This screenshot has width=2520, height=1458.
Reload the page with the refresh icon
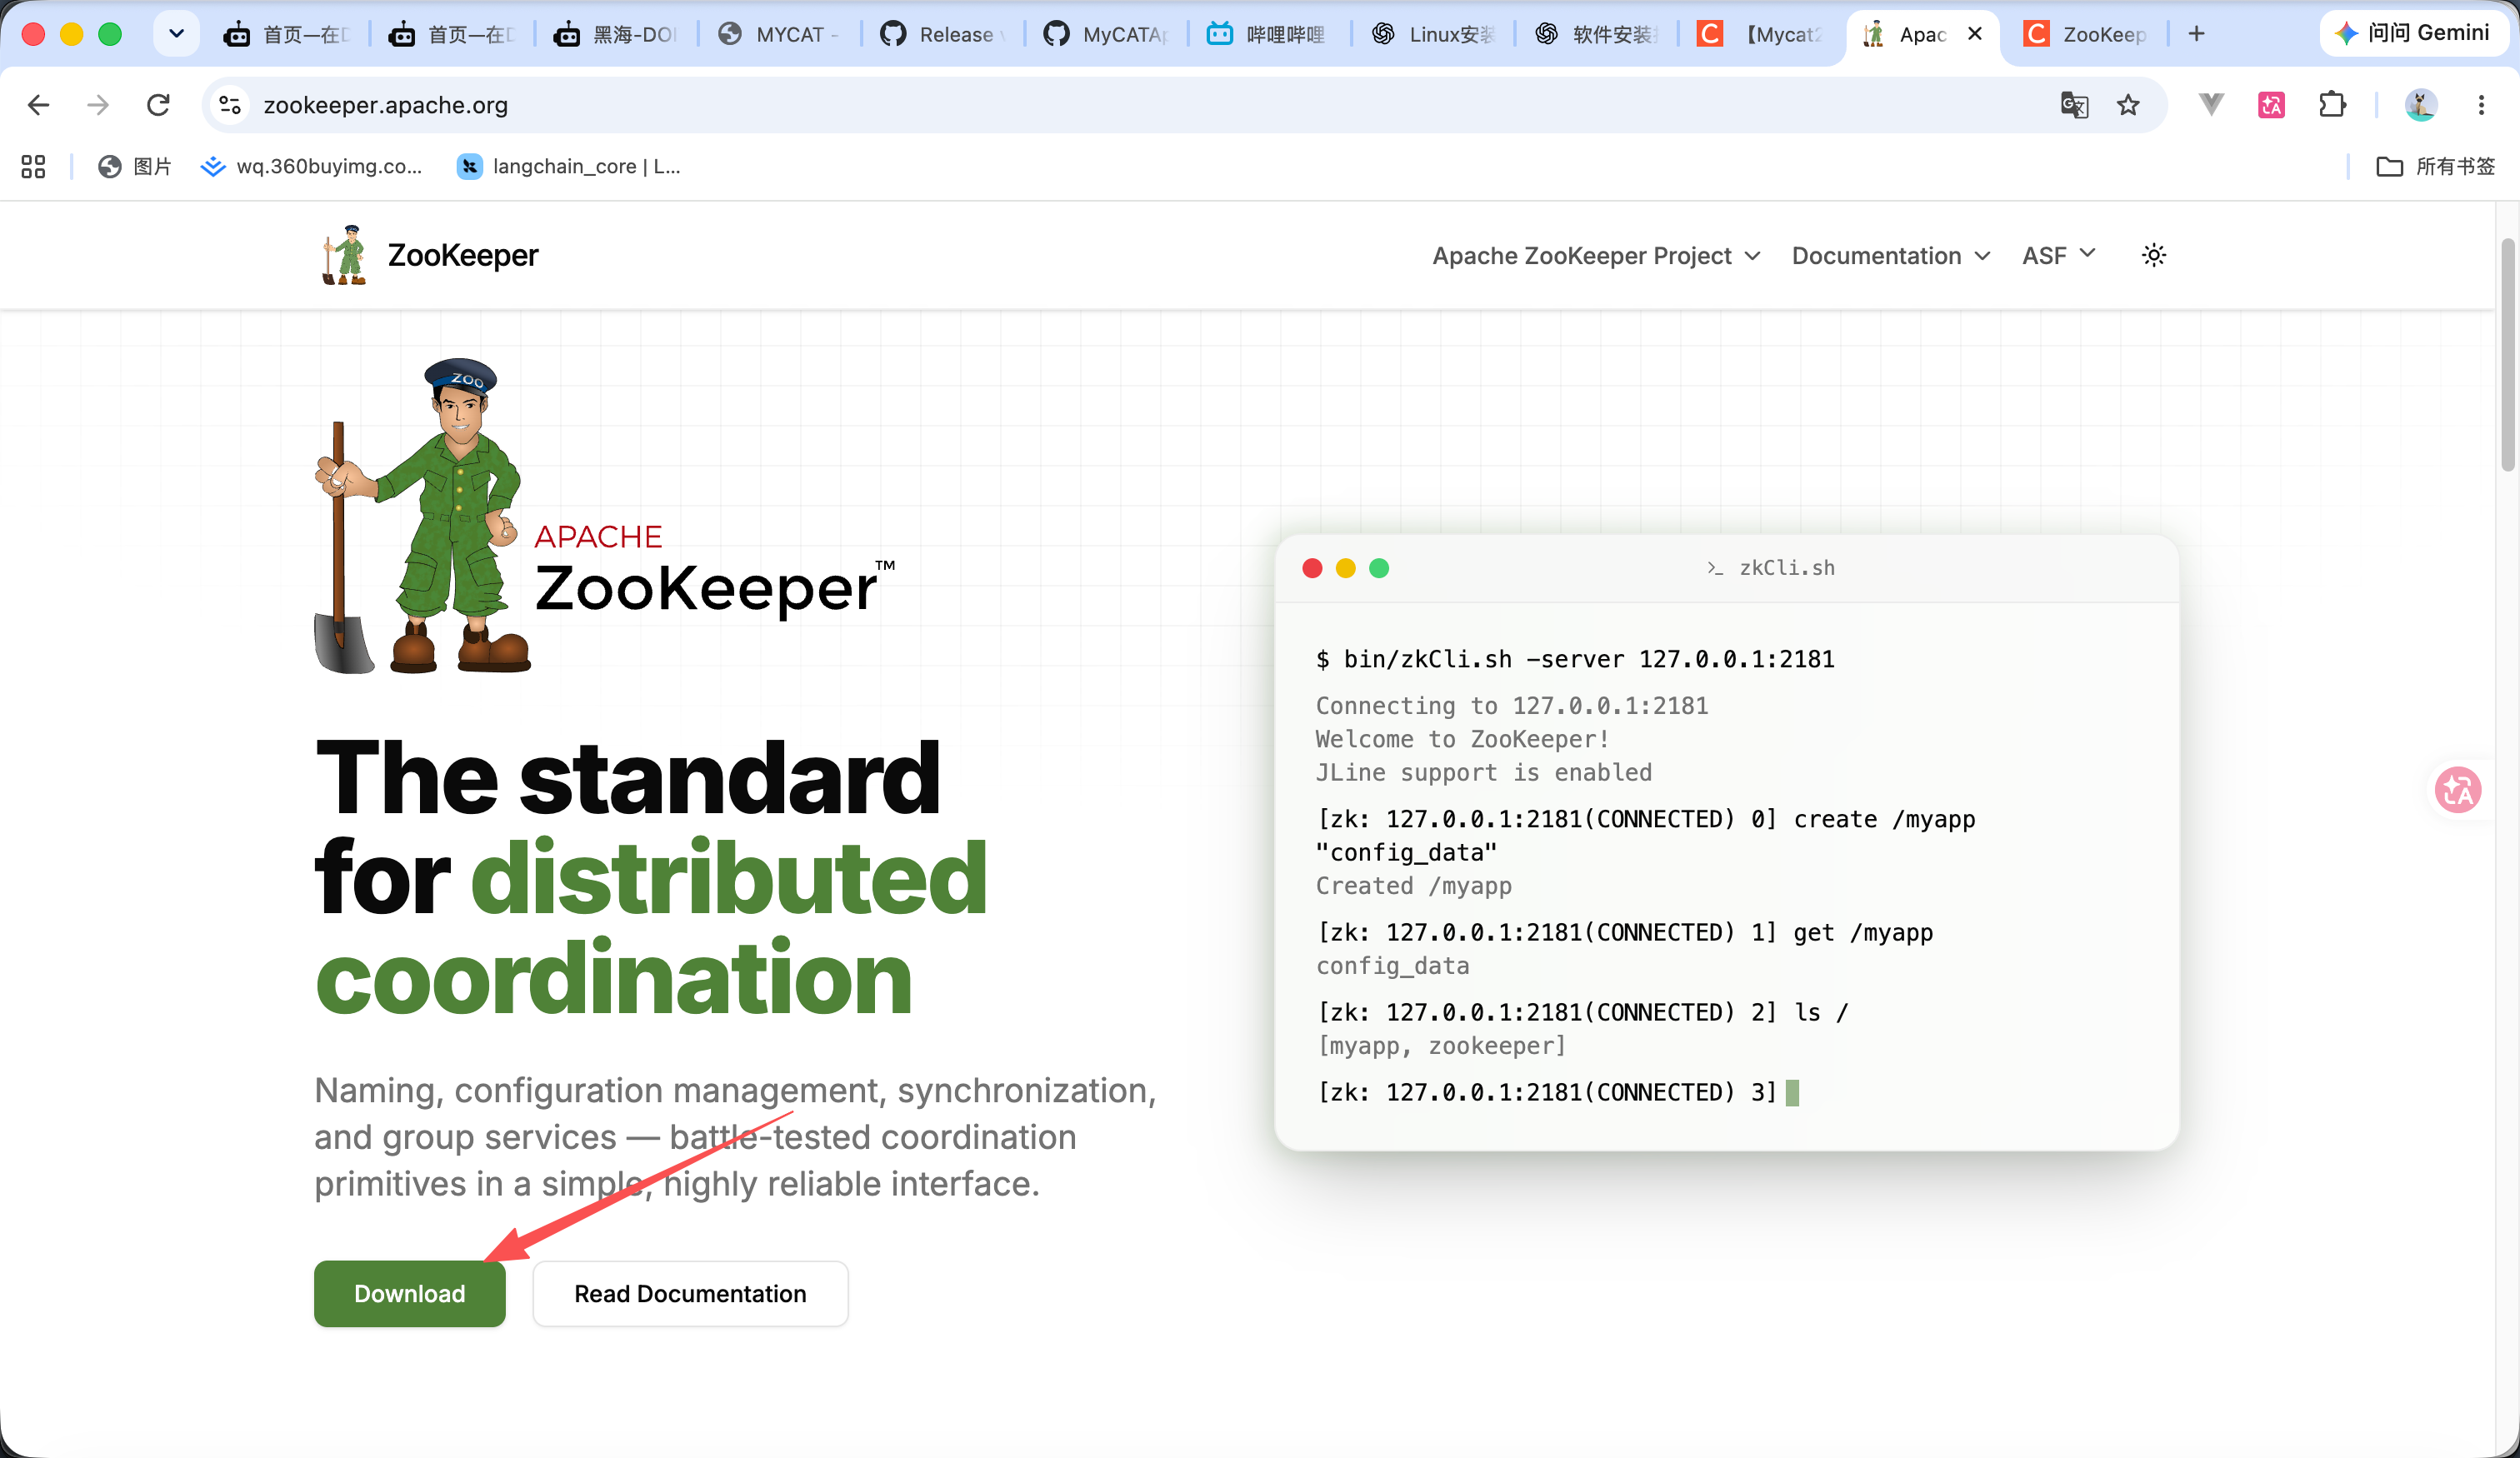(x=158, y=104)
